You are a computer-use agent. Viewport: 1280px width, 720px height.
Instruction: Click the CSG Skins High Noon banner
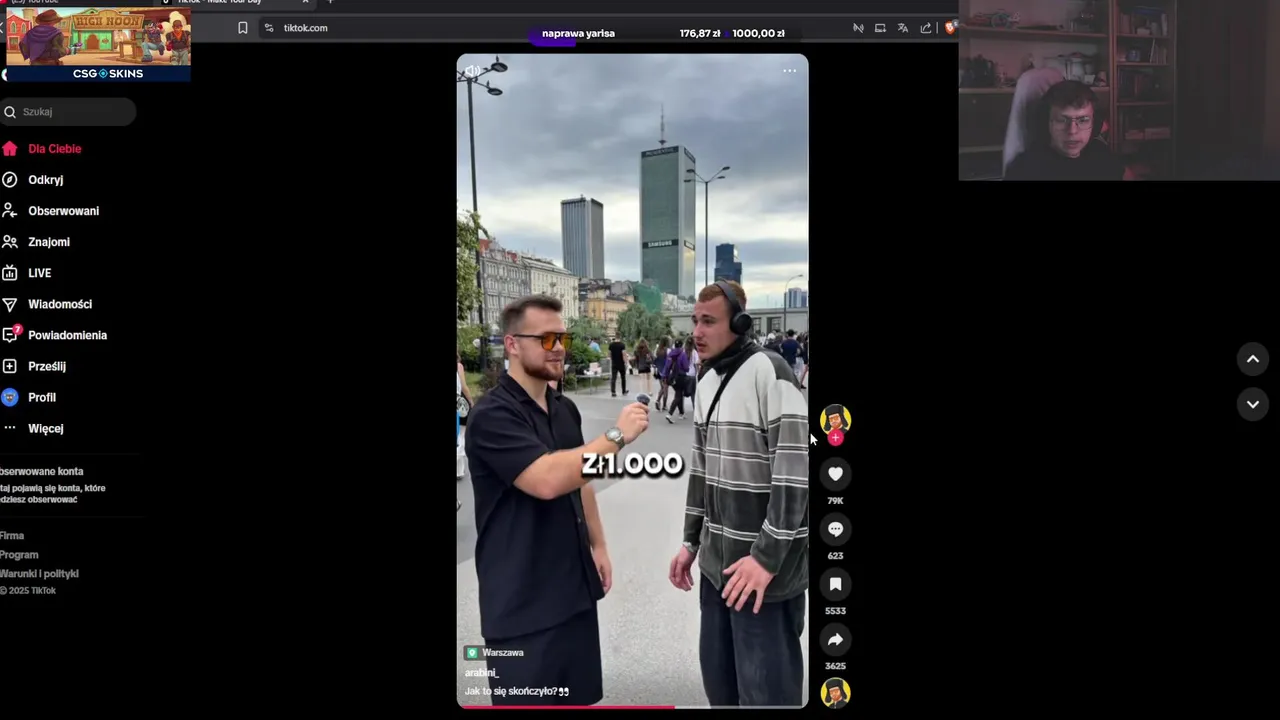[x=97, y=44]
